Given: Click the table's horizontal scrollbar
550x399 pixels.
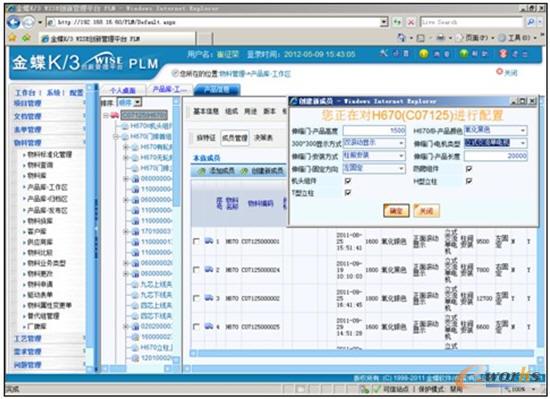Looking at the screenshot, I should (x=362, y=353).
